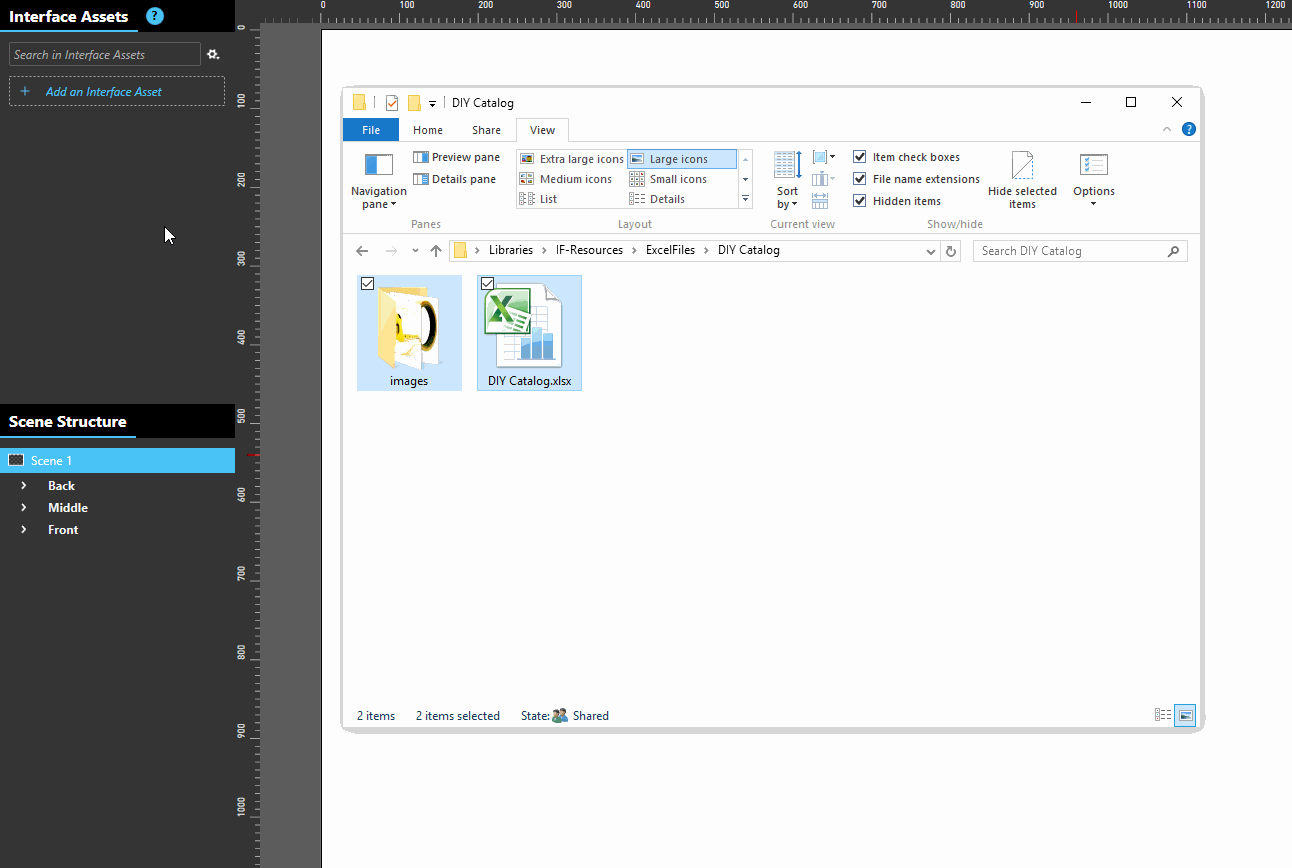Open the File menu tab

(x=370, y=130)
